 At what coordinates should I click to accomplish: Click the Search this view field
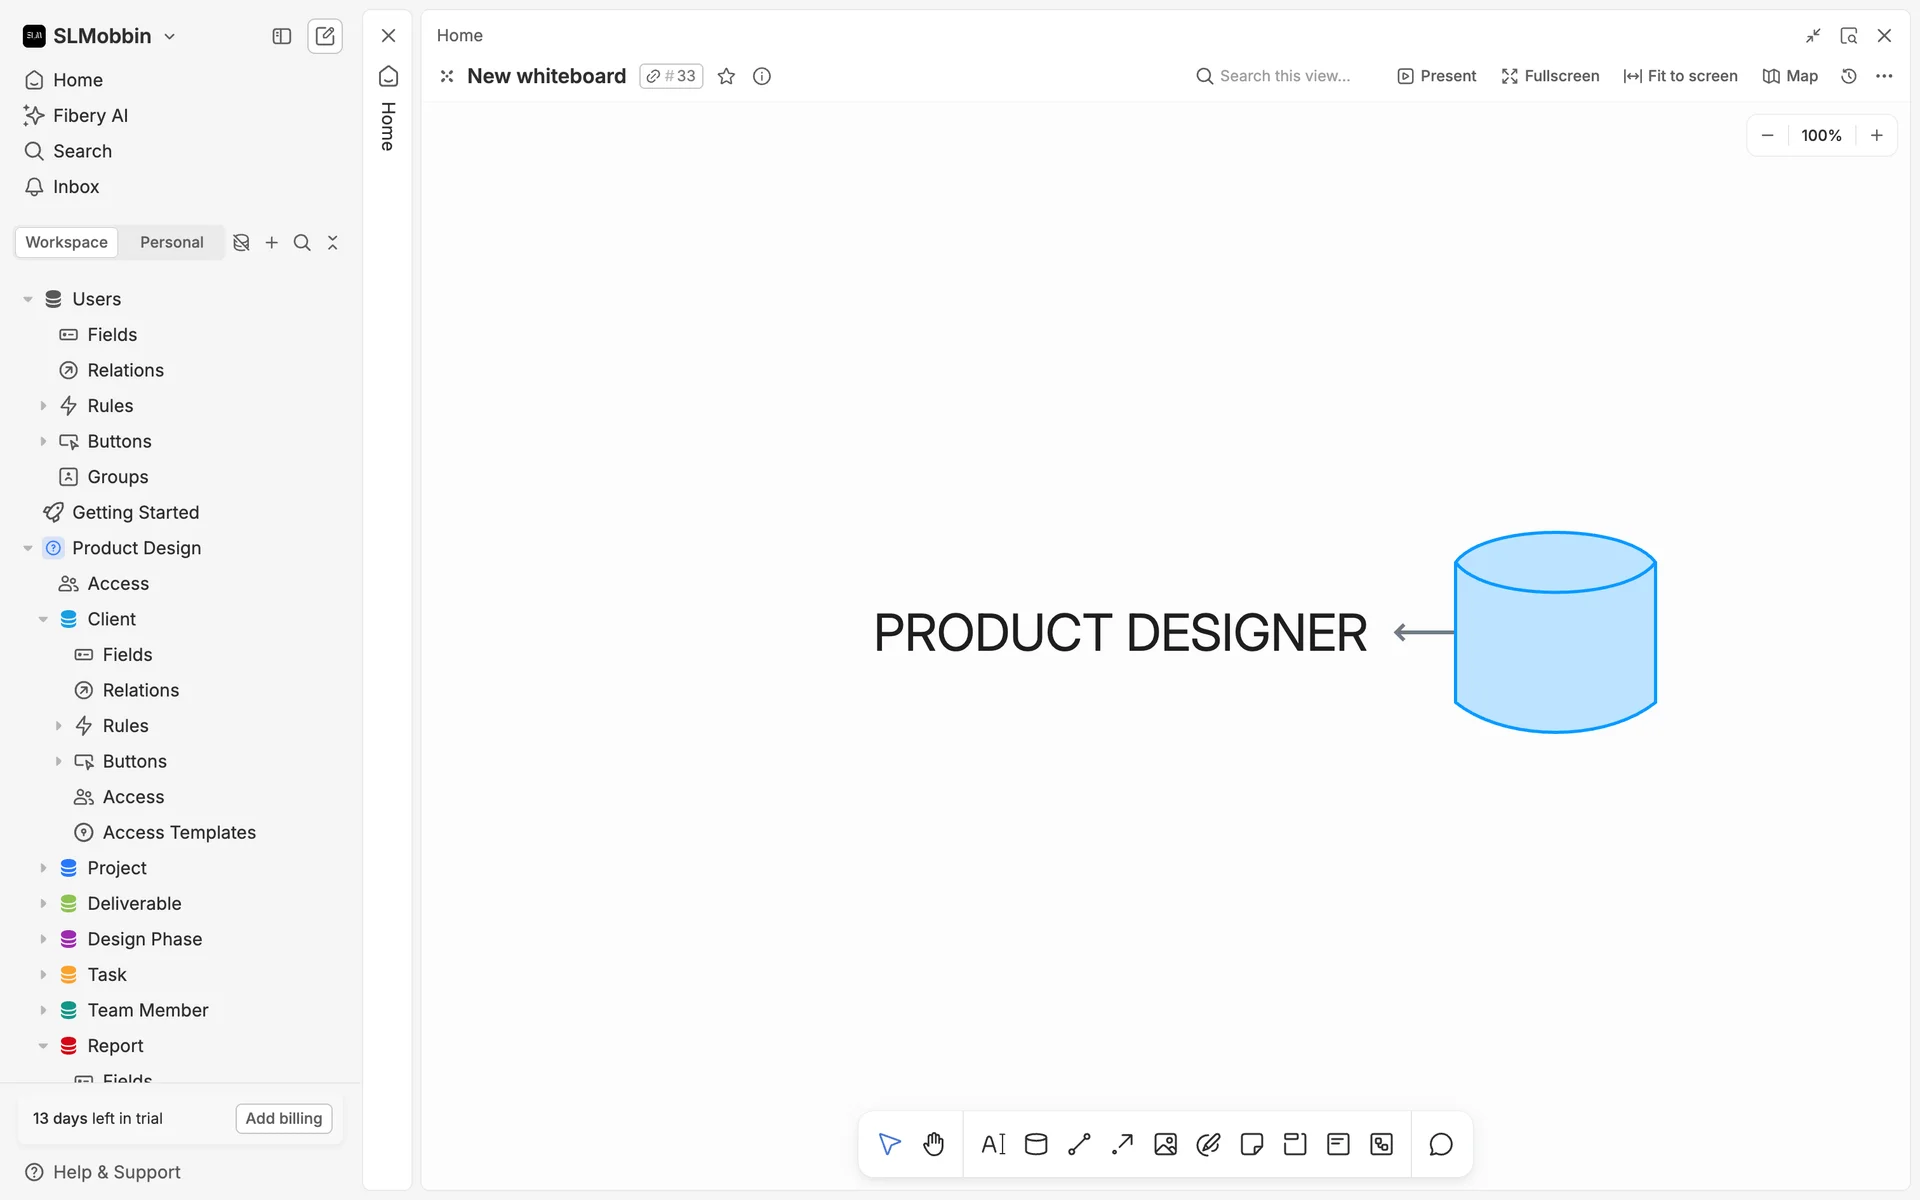pyautogui.click(x=1284, y=76)
